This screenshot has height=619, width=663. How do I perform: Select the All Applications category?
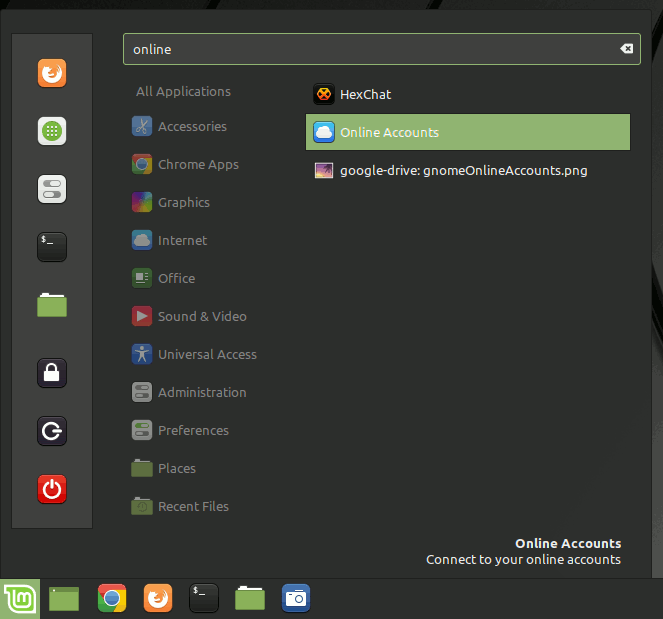184,91
